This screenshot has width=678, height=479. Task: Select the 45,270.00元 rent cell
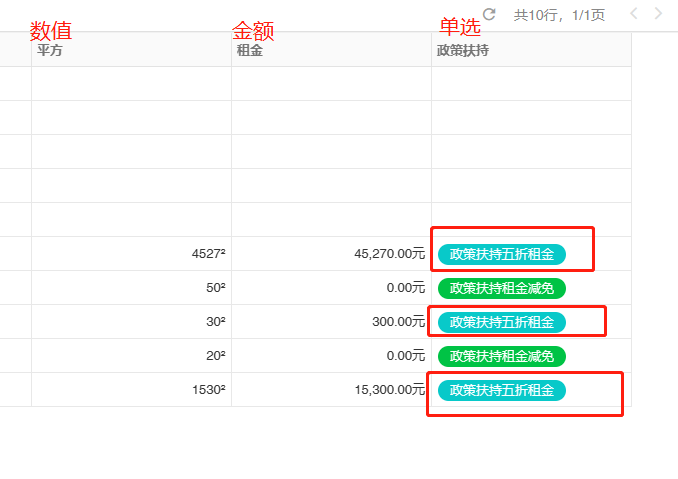pos(389,254)
